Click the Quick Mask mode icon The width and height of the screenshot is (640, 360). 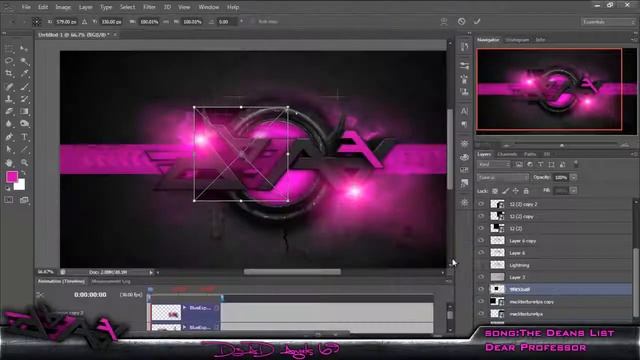(x=9, y=200)
